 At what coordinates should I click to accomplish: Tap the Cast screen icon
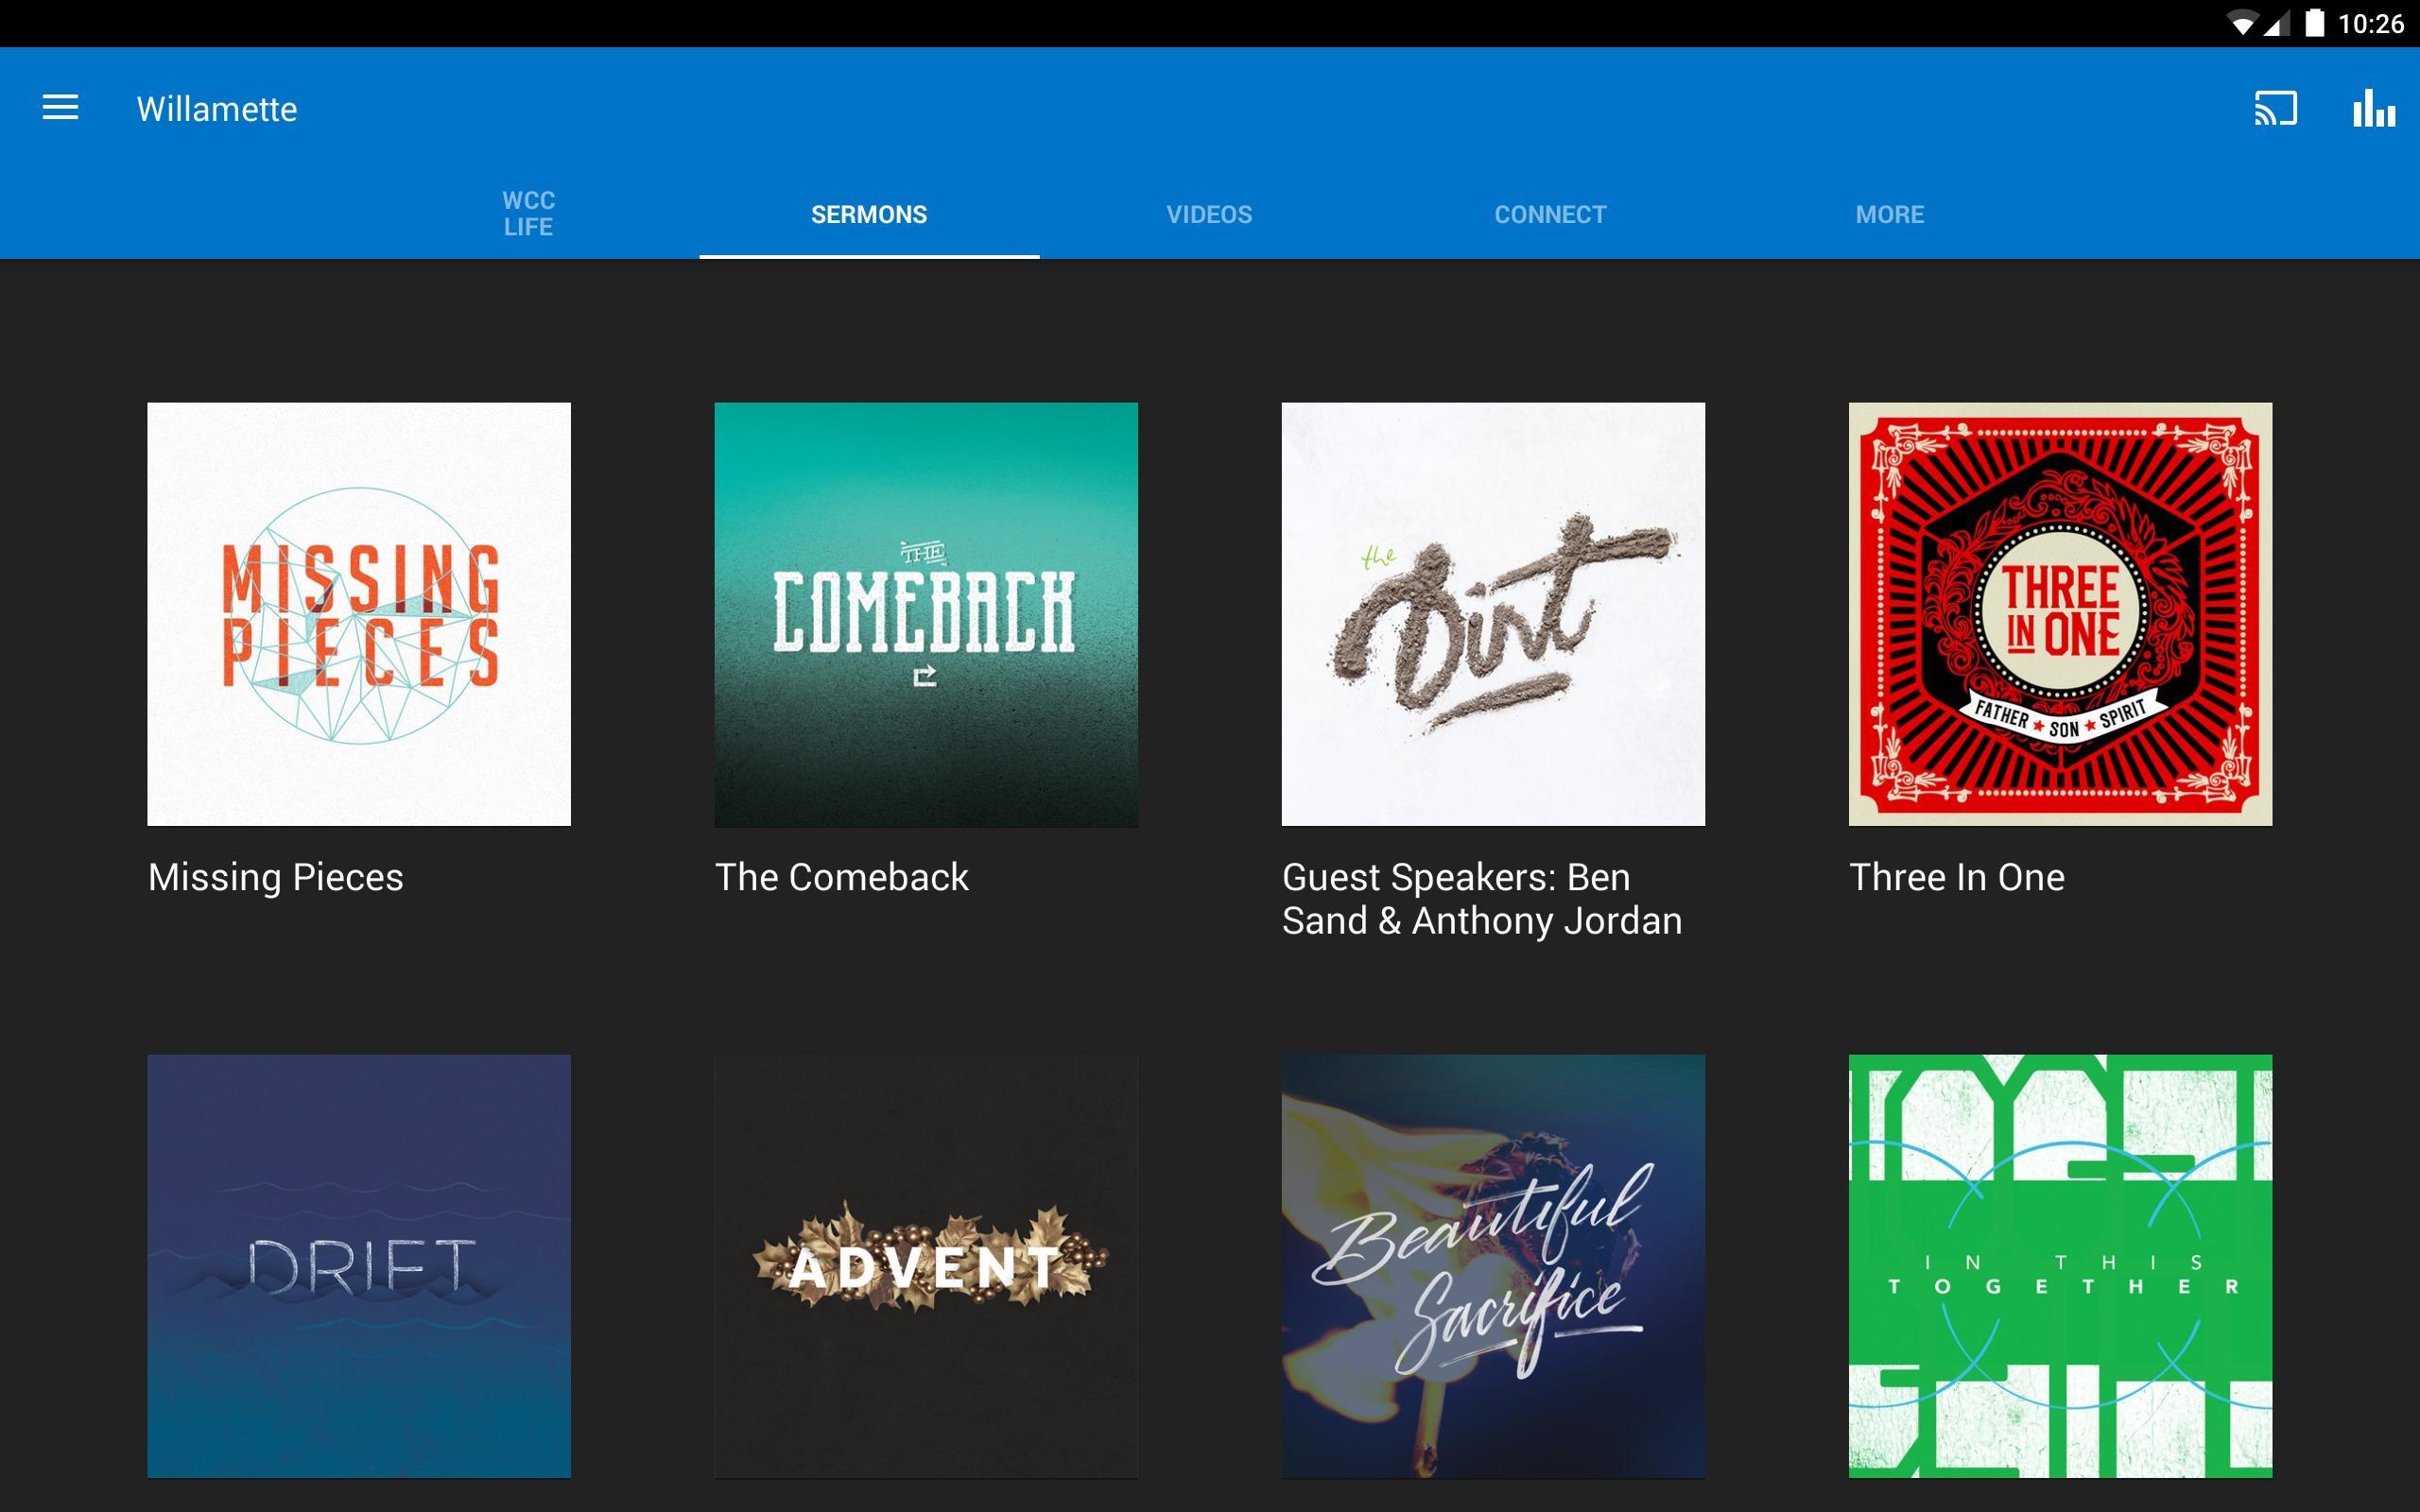click(2275, 108)
